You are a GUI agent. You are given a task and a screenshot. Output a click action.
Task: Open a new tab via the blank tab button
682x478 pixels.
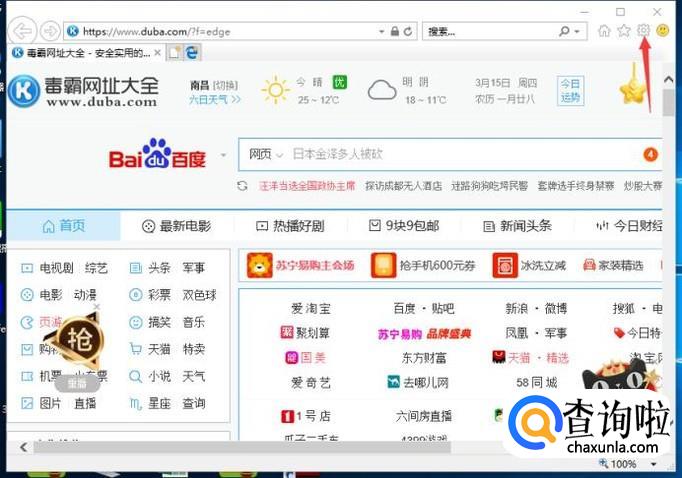[175, 53]
